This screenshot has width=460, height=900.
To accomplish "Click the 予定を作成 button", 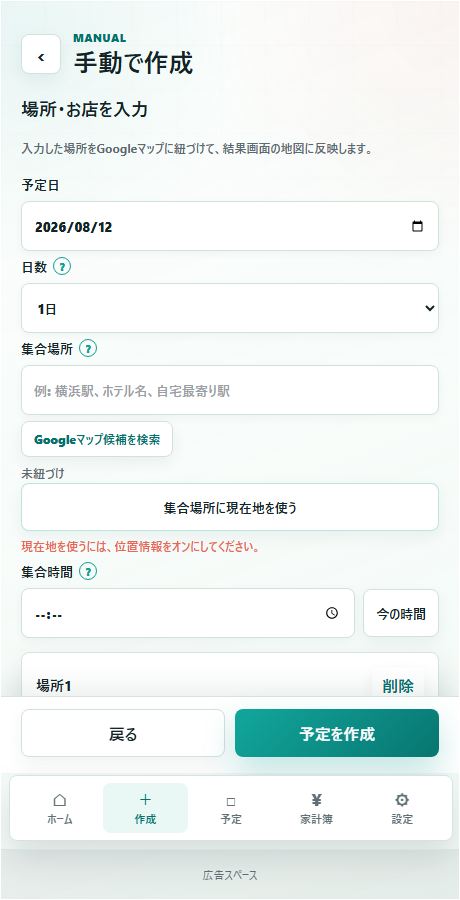I will pos(337,734).
